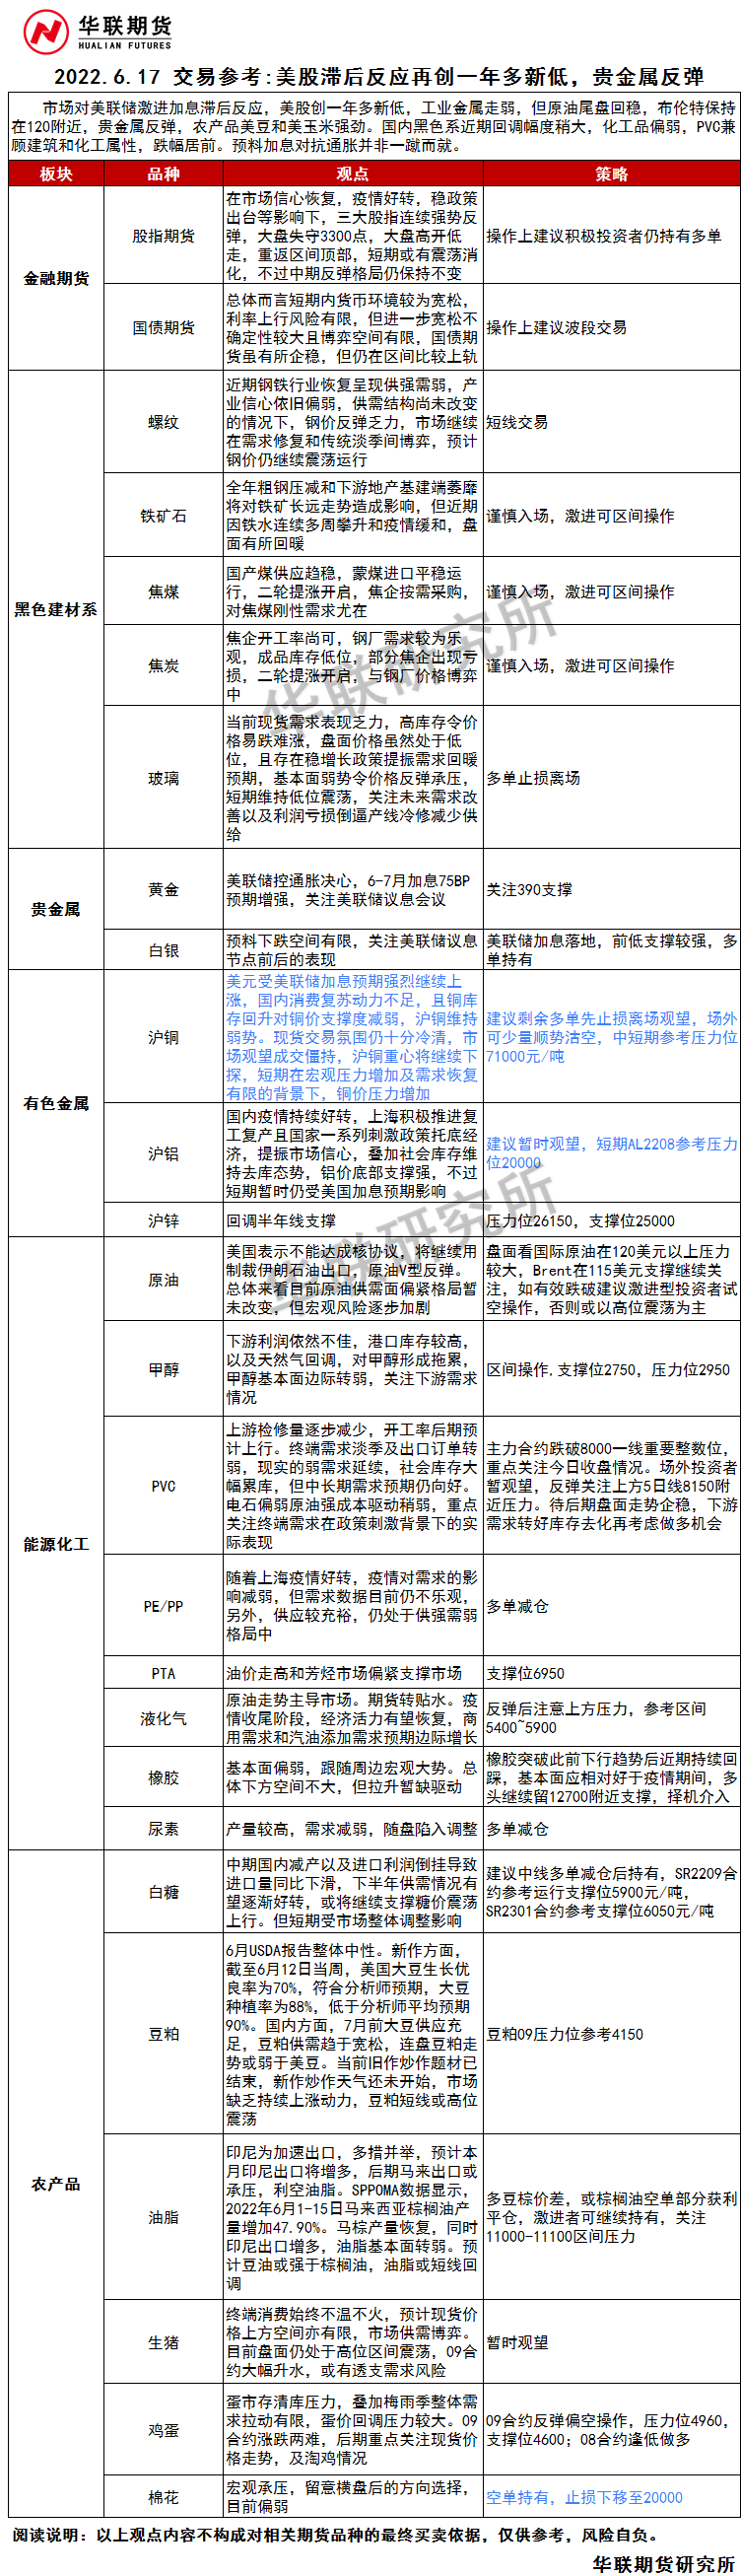Select the 生猪 product cell
741x2576 pixels.
coord(163,2342)
